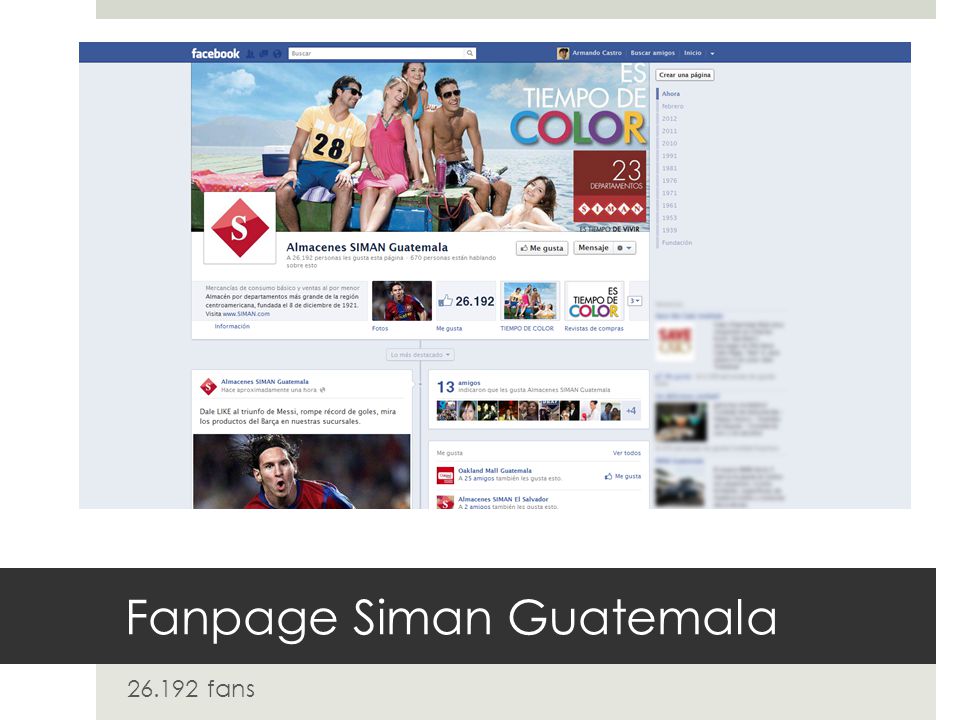The image size is (960, 720).
Task: Click Fotos label under thumbnail
Action: coord(380,329)
